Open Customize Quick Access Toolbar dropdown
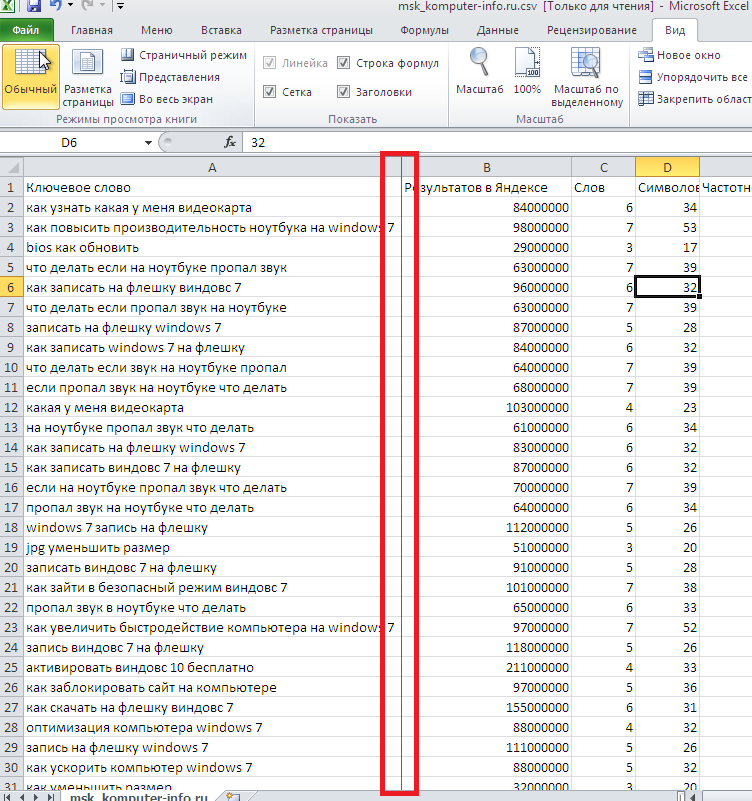This screenshot has width=752, height=801. pyautogui.click(x=121, y=6)
